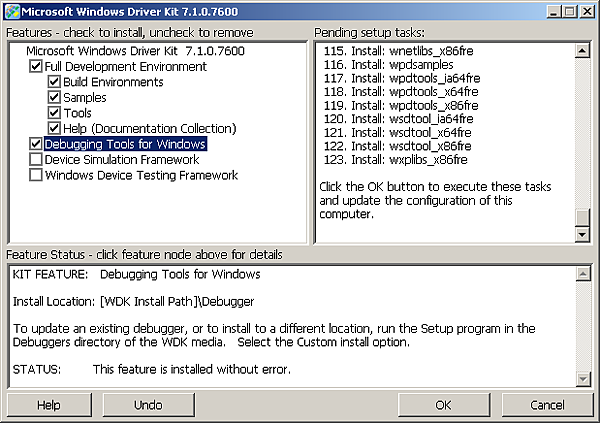Screen dimensions: 600x423
Task: Click task 117 Install wpdtools_ia64fre
Action: click(402, 78)
